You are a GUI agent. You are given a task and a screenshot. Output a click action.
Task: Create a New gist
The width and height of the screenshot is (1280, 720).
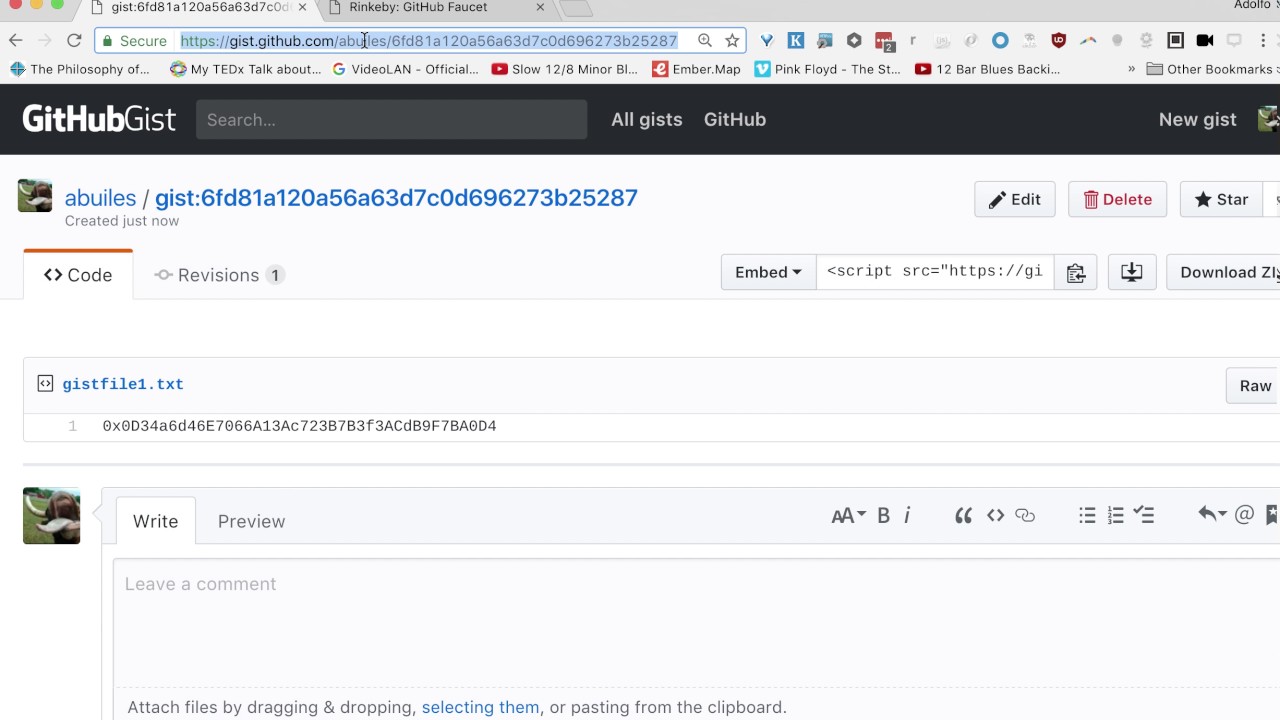(x=1197, y=119)
